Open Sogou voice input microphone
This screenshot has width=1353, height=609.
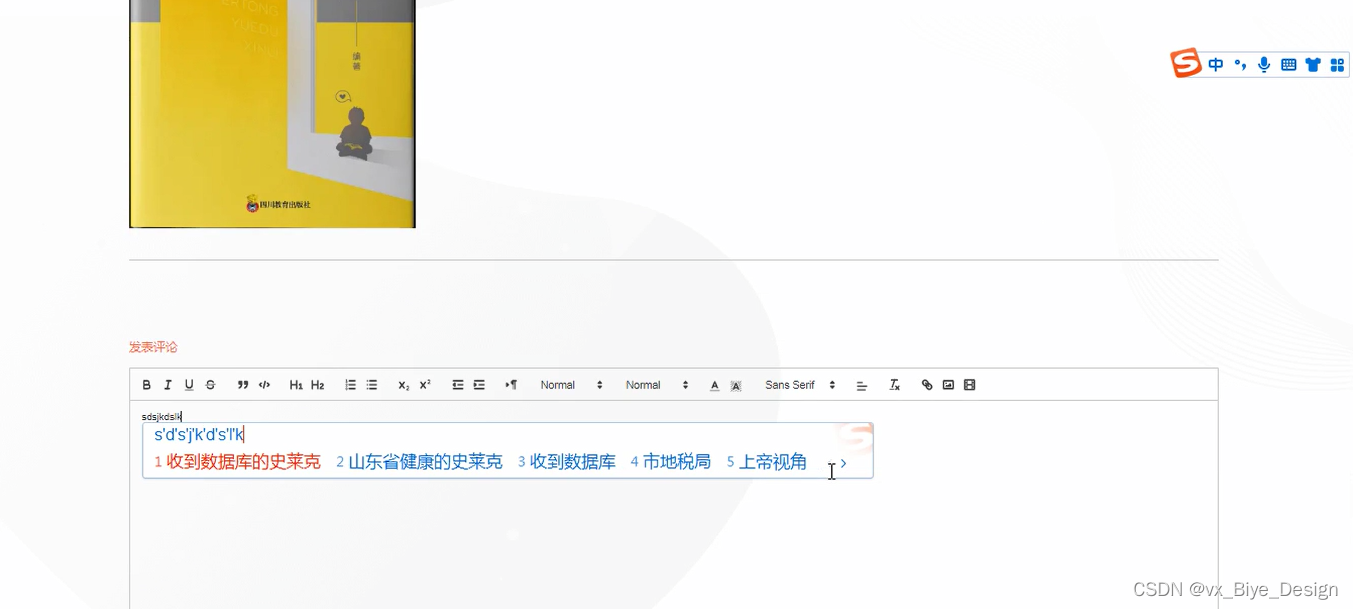[x=1264, y=65]
